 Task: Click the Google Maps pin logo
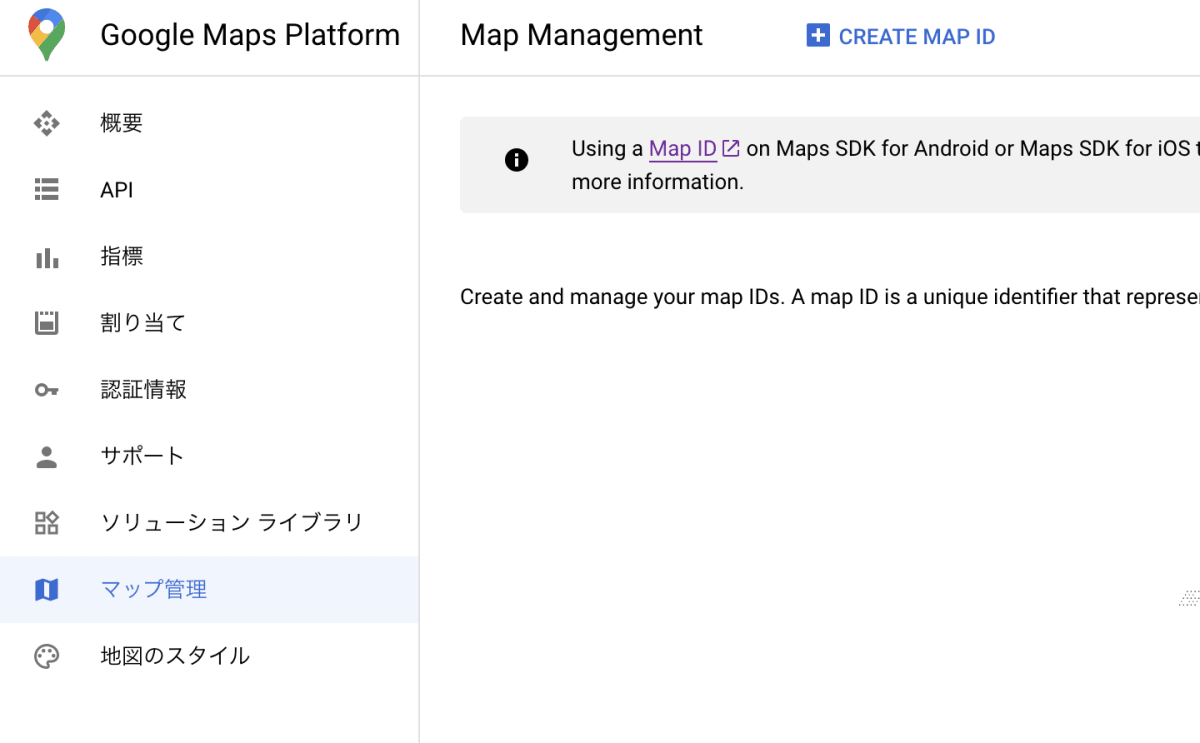(x=47, y=35)
